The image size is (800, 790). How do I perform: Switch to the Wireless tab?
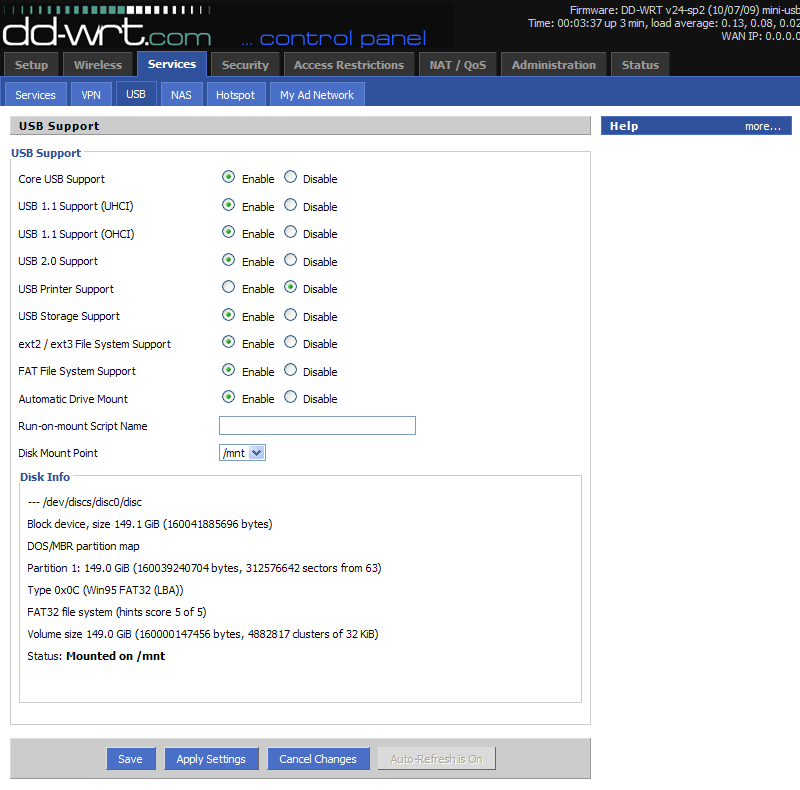(97, 63)
